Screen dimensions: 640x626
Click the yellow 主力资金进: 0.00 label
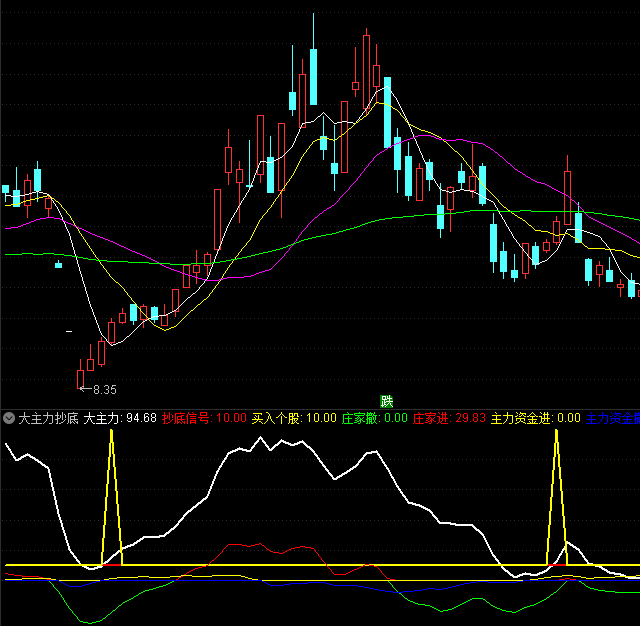(x=536, y=418)
